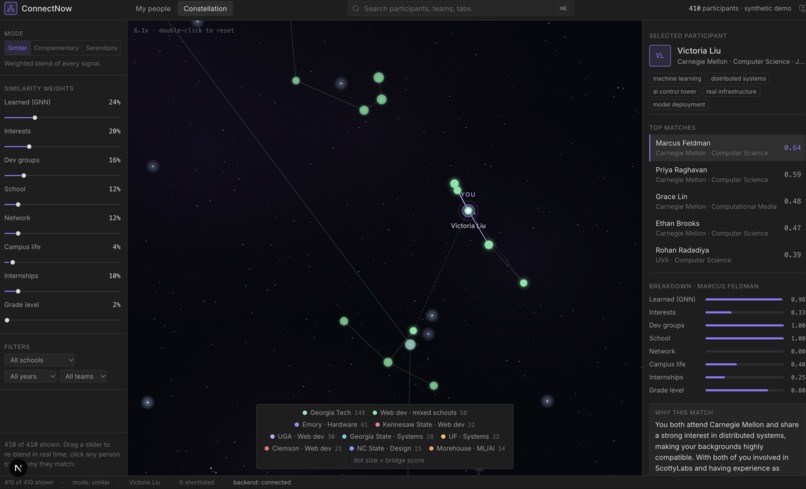Image resolution: width=806 pixels, height=489 pixels.
Task: Click the UF · Systems legend entry
Action: pos(470,437)
